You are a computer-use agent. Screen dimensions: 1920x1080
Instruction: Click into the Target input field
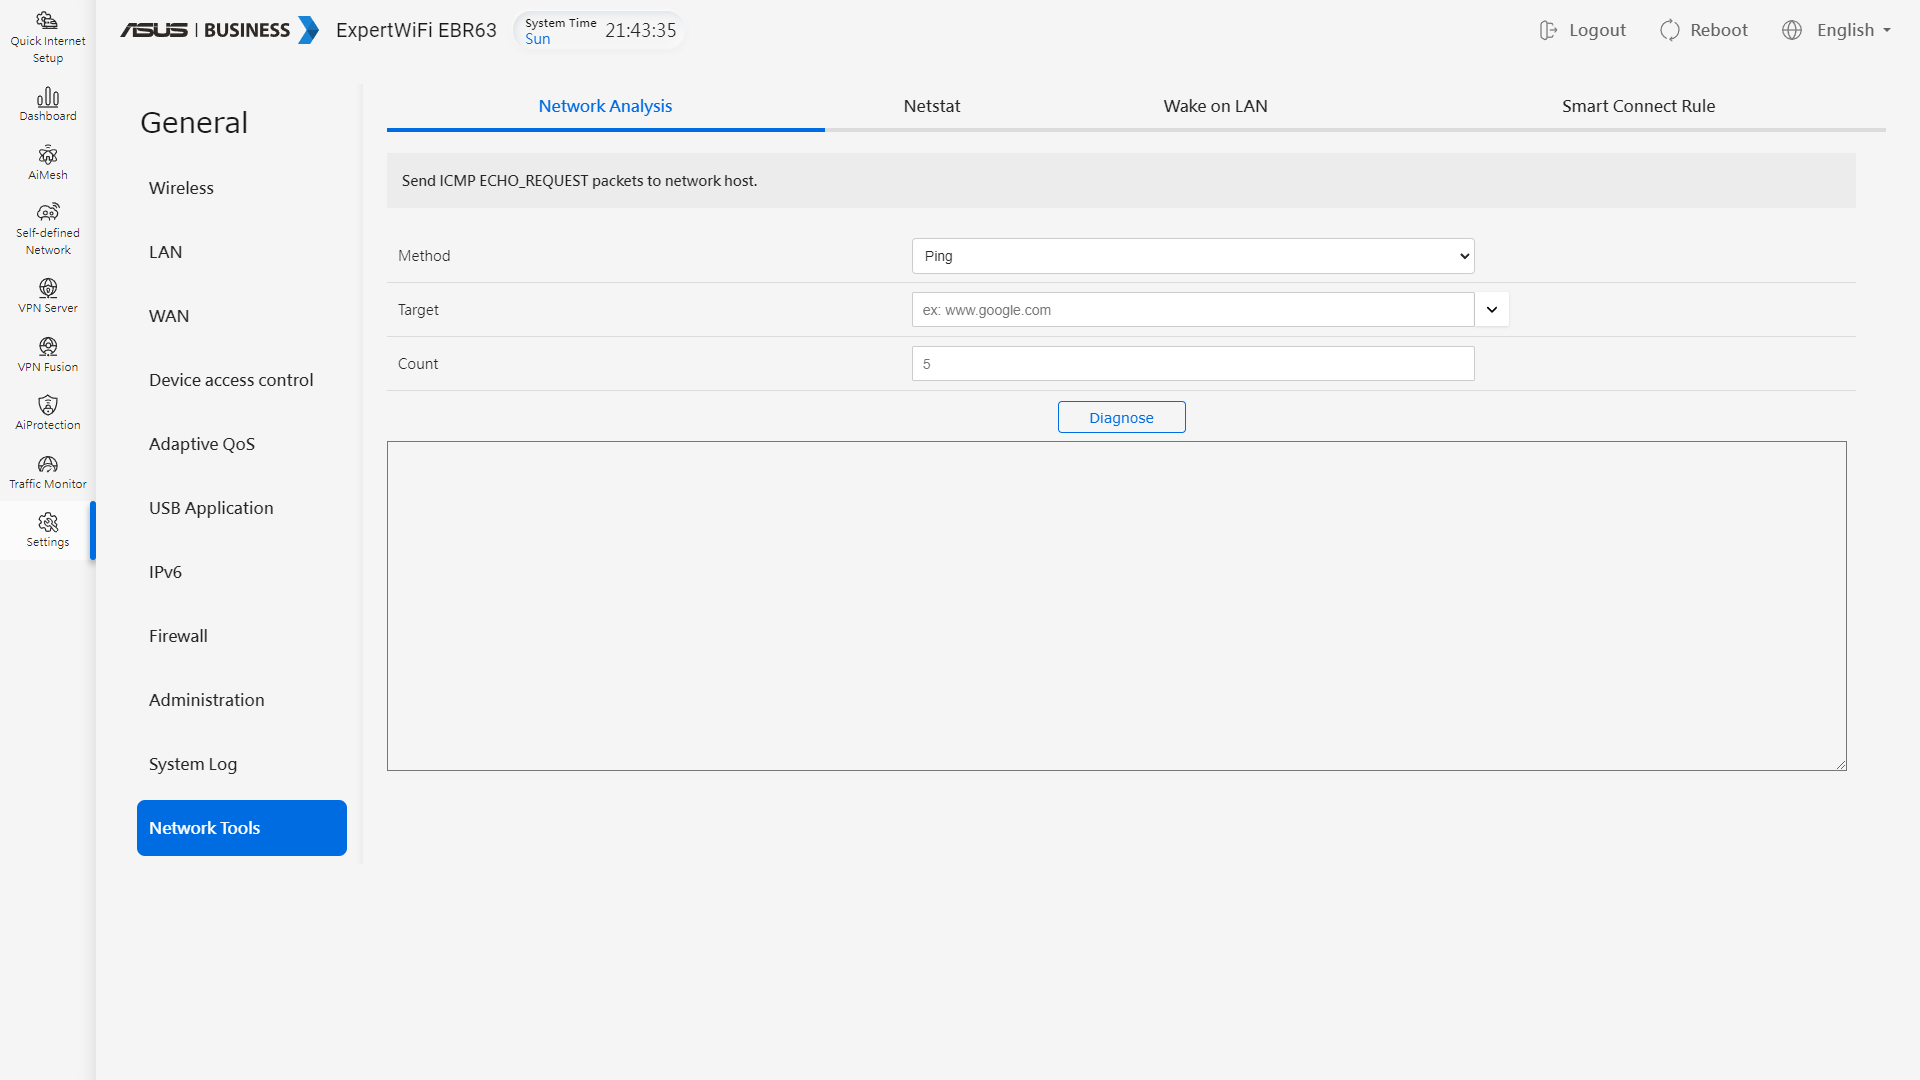[x=1192, y=310]
